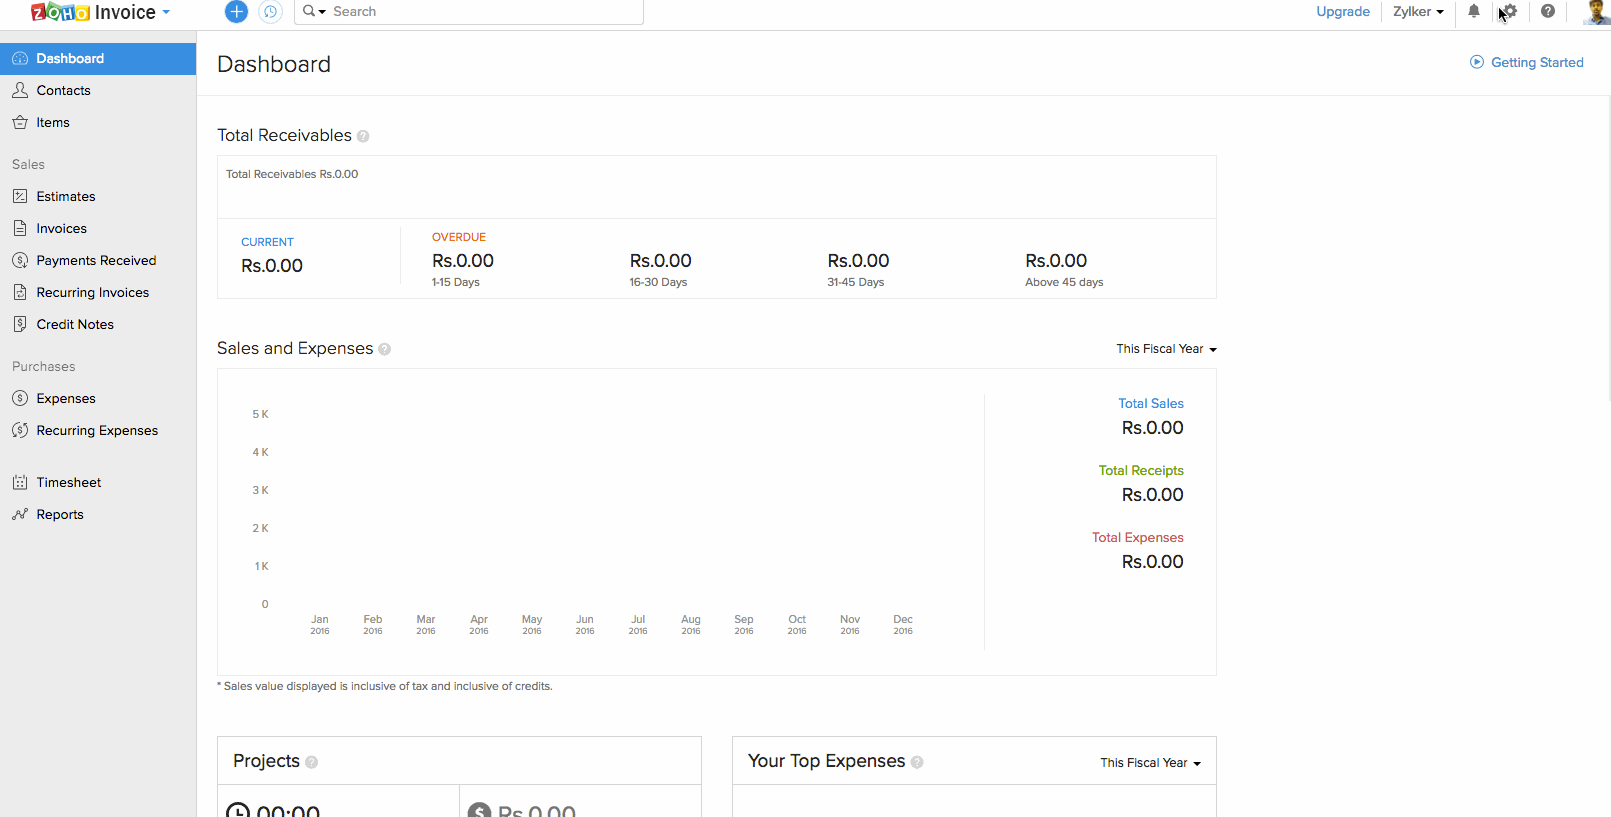Open the Getting Started link
Screen dimensions: 1611x817
[1537, 62]
